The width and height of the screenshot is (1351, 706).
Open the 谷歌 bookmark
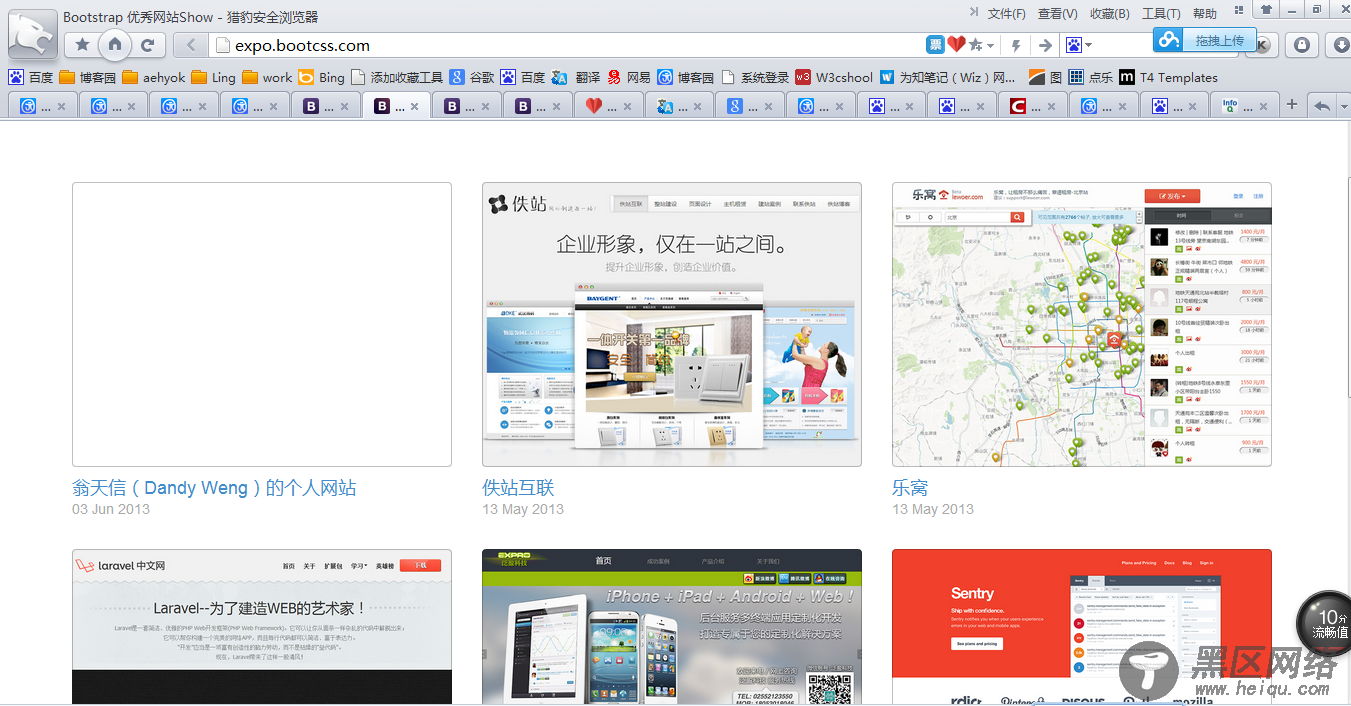(x=472, y=77)
